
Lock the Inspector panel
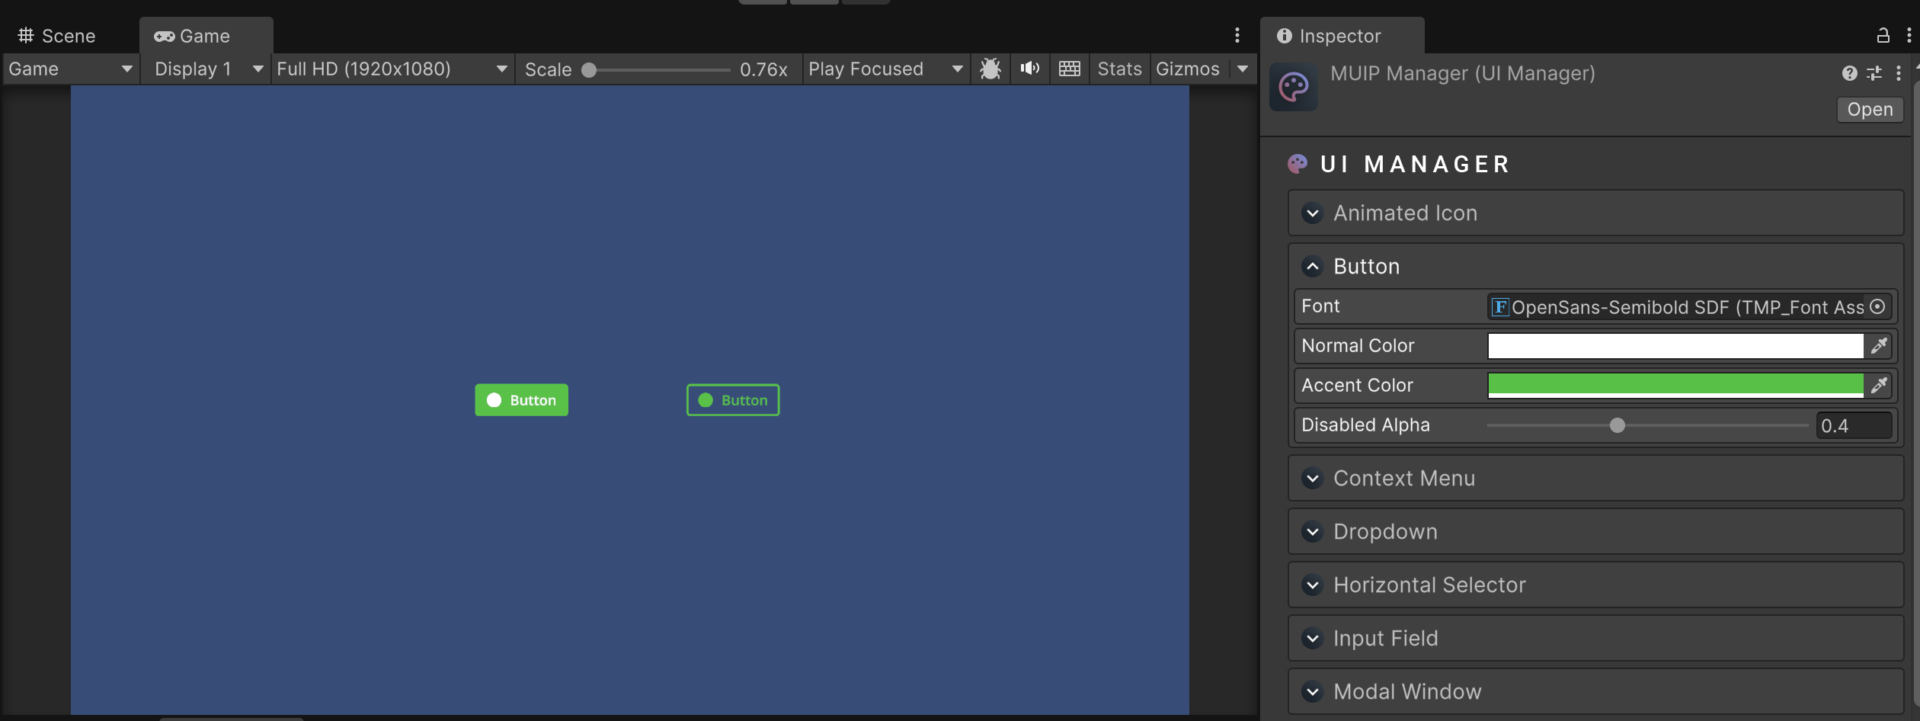(x=1883, y=35)
